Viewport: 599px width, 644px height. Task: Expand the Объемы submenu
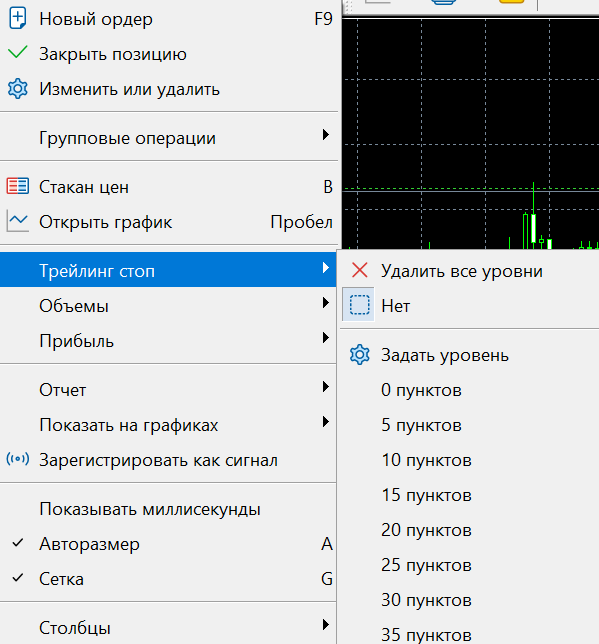pyautogui.click(x=168, y=306)
